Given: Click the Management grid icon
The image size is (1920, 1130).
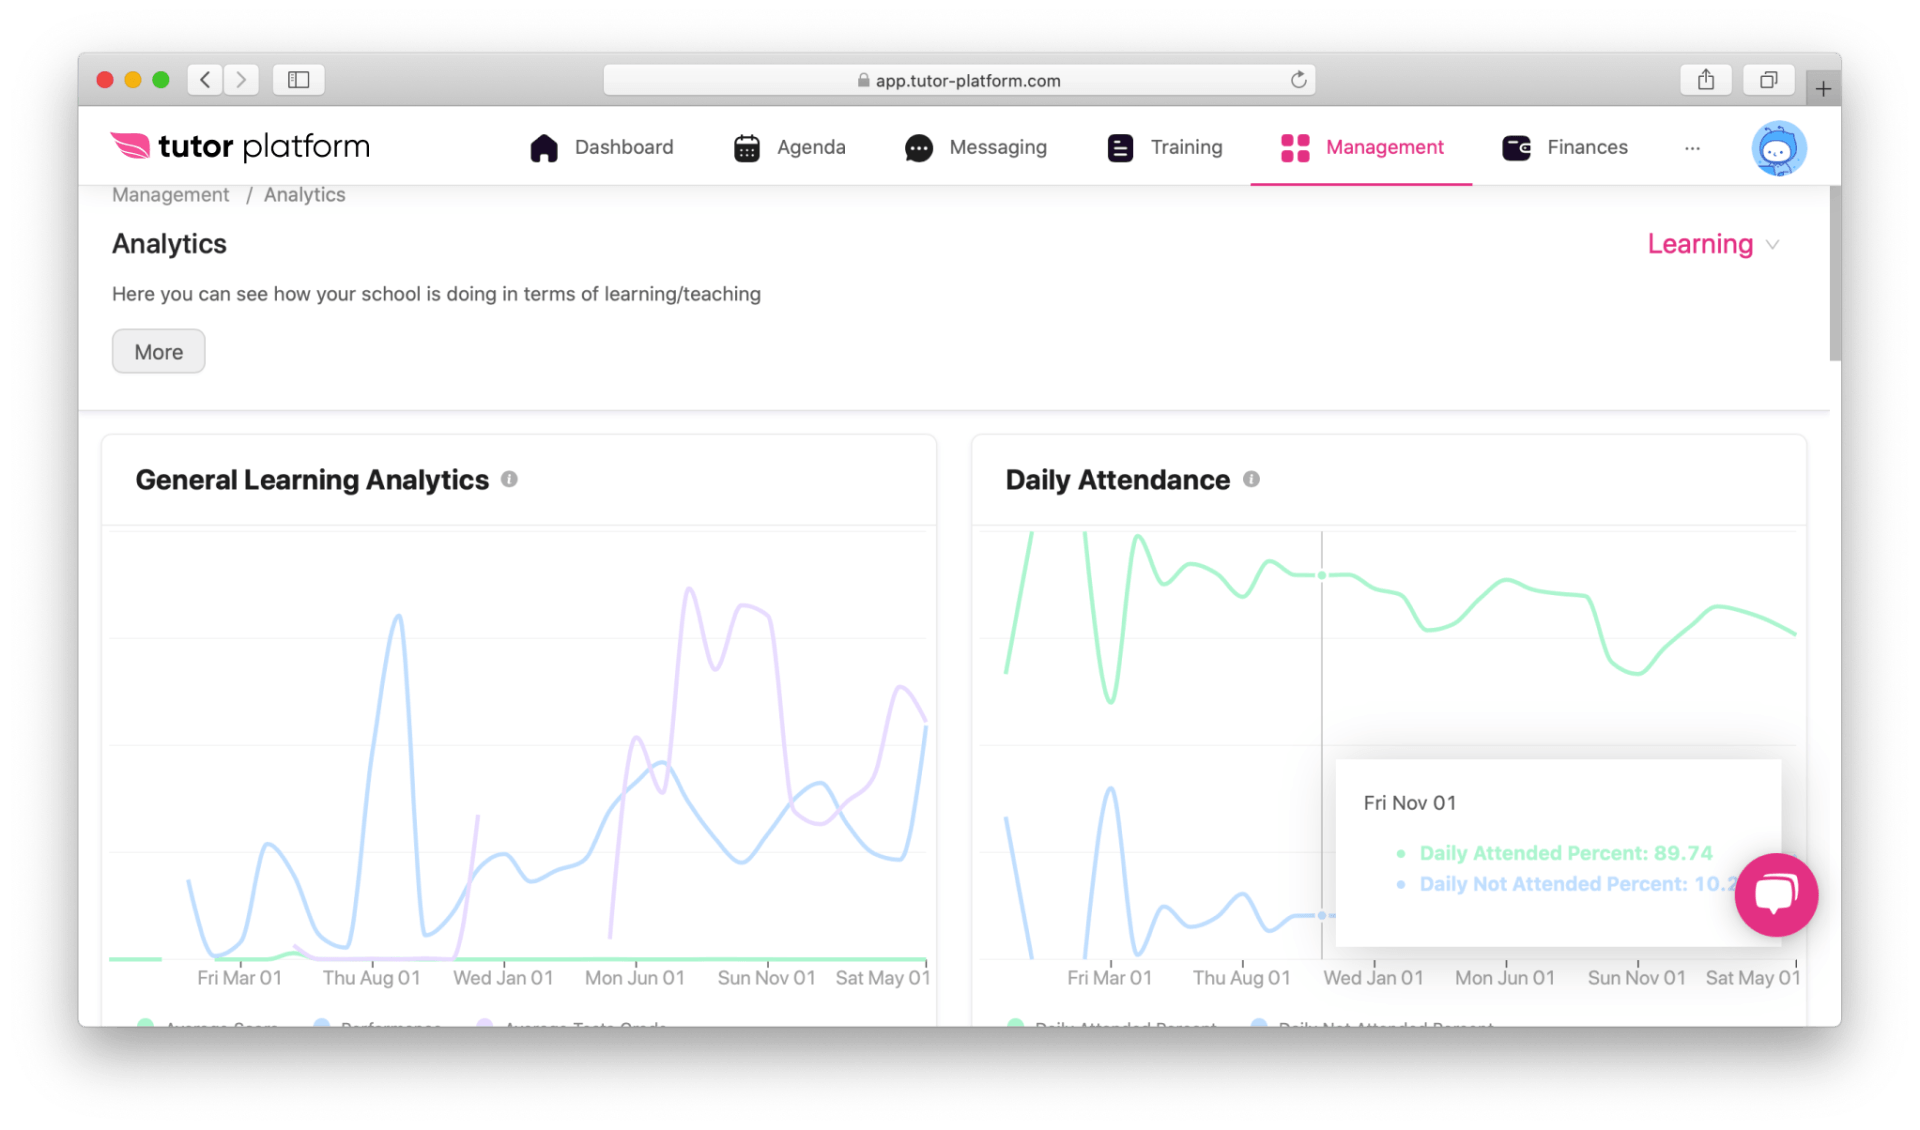Looking at the screenshot, I should (x=1294, y=147).
